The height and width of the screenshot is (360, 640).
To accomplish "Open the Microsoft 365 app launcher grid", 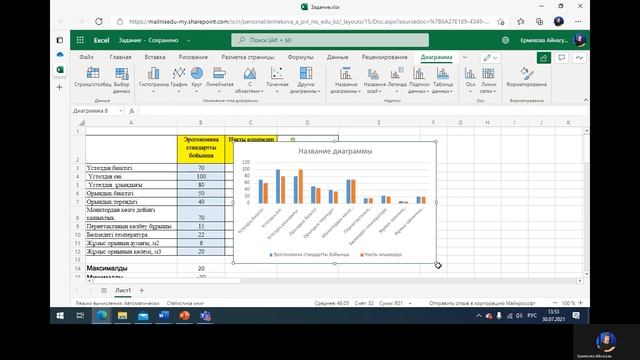I will [80, 40].
